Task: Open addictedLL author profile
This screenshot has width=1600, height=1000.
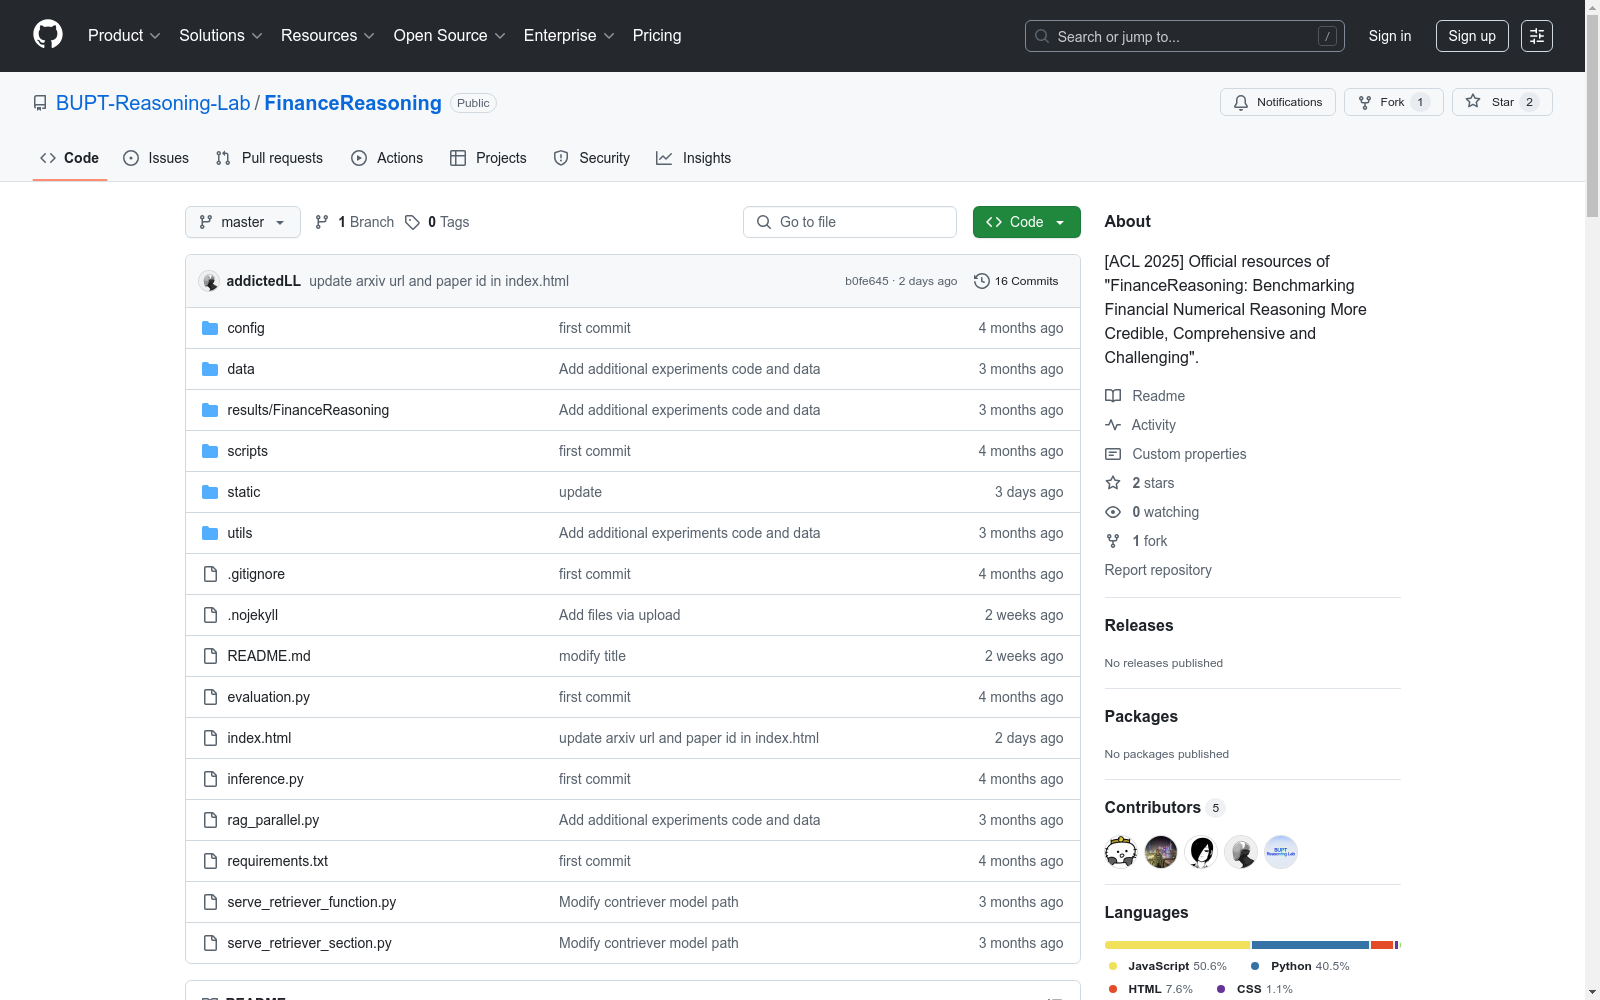Action: click(263, 281)
